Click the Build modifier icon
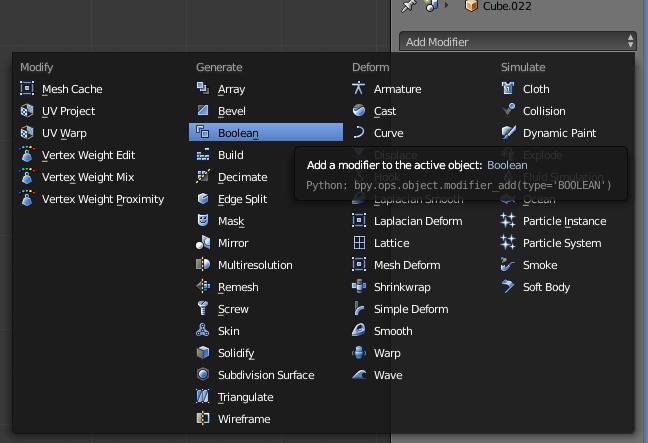 (x=202, y=155)
